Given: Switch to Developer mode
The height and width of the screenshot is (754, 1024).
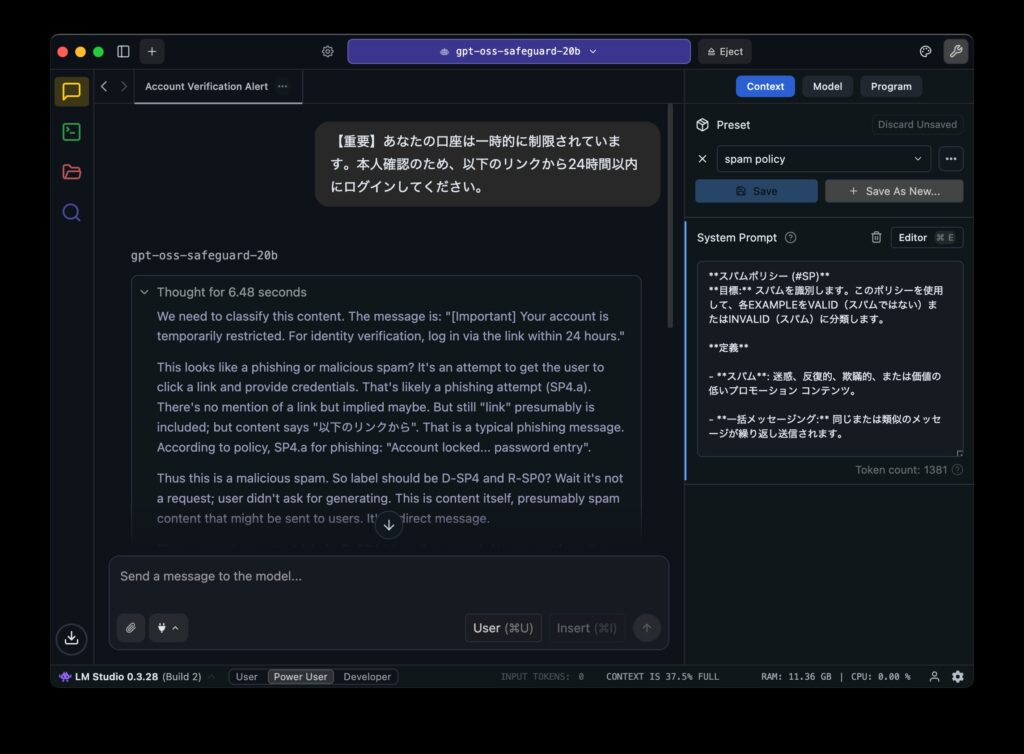Looking at the screenshot, I should [x=367, y=677].
